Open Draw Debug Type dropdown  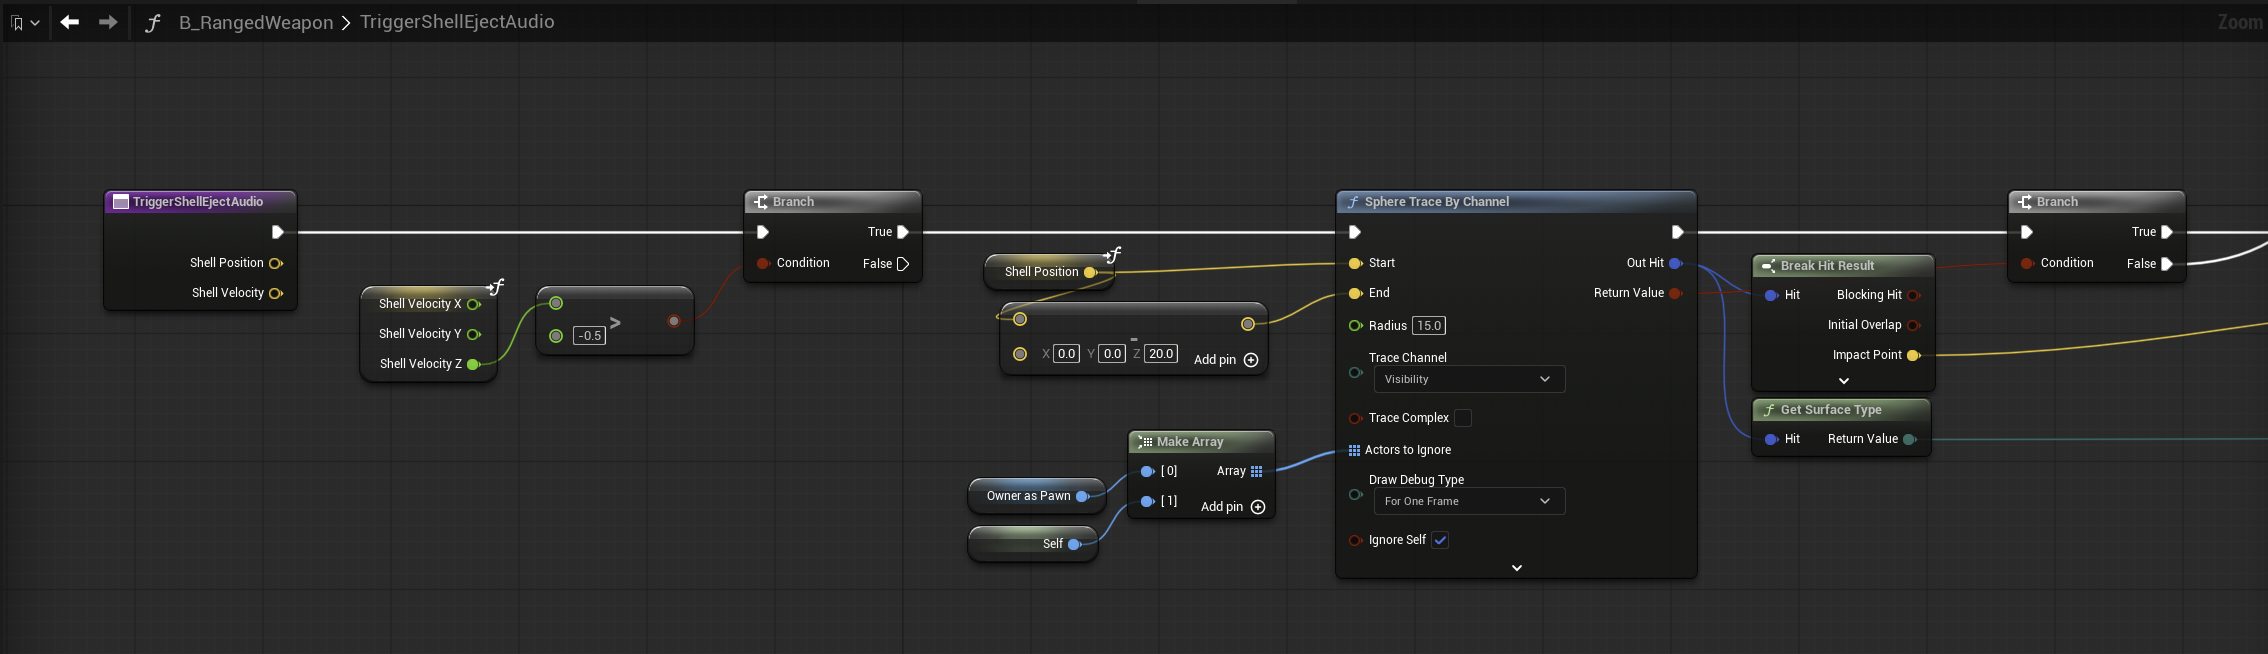[1469, 501]
